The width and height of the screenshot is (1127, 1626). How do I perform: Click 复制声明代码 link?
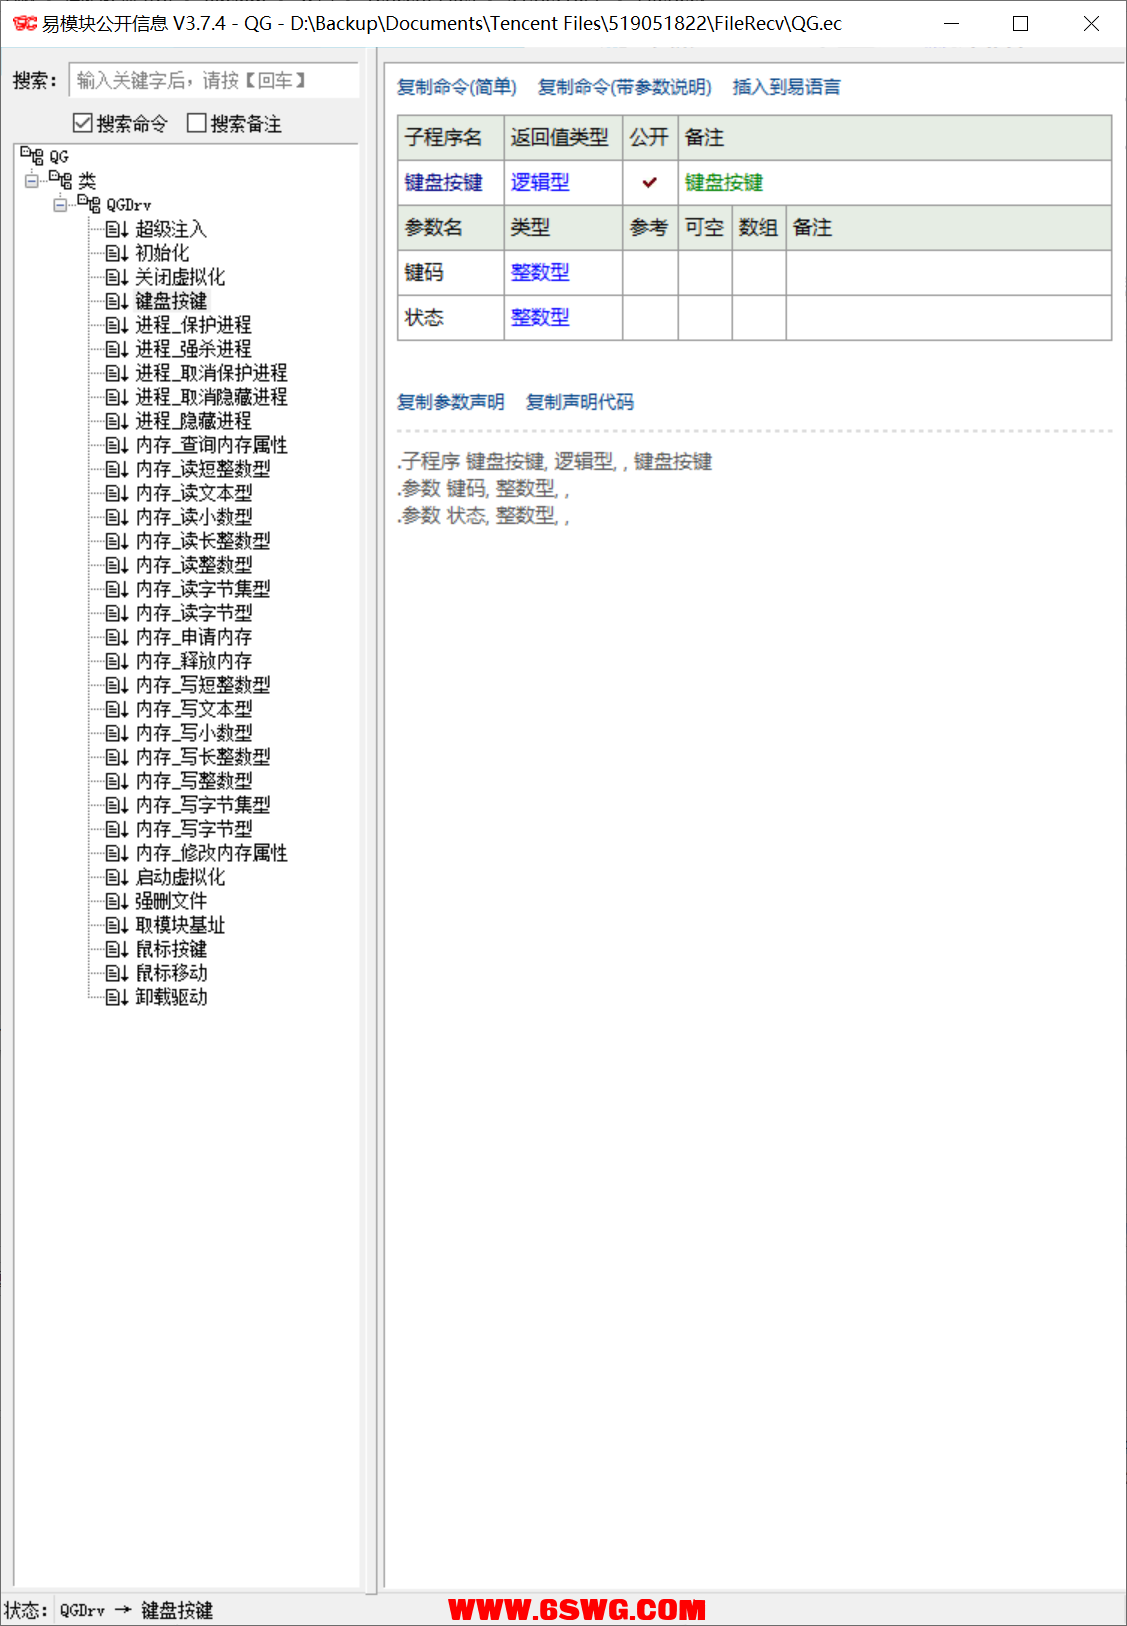point(580,402)
